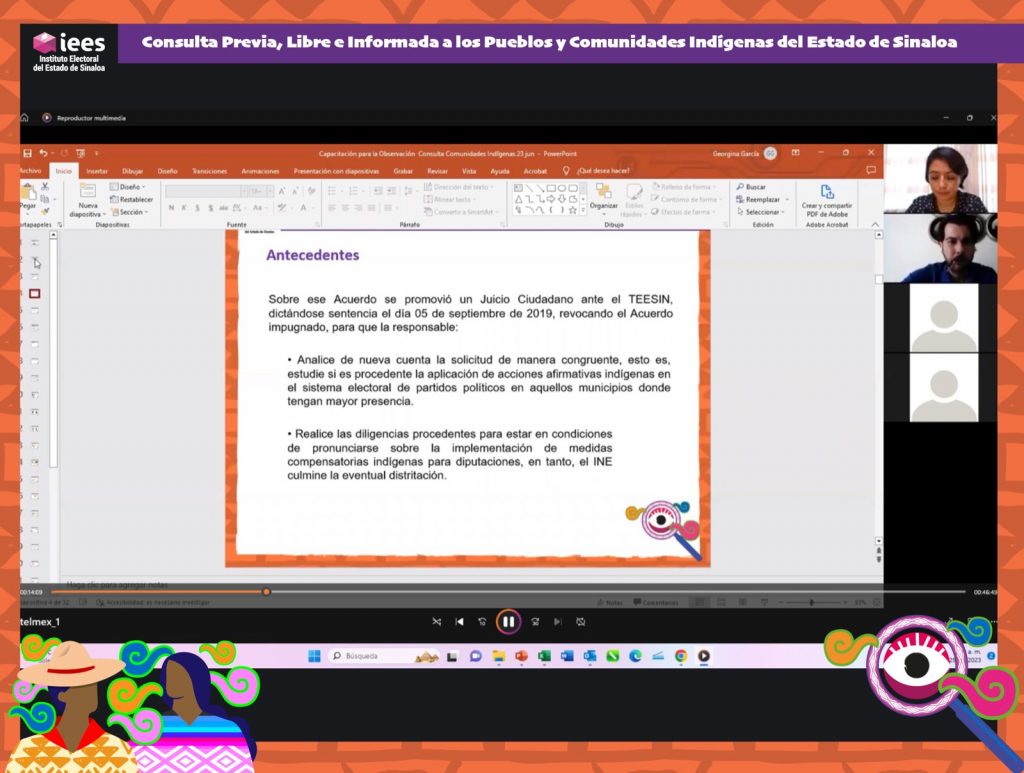The width and height of the screenshot is (1024, 773).
Task: Expand the Seleccionar dropdown
Action: coord(763,212)
